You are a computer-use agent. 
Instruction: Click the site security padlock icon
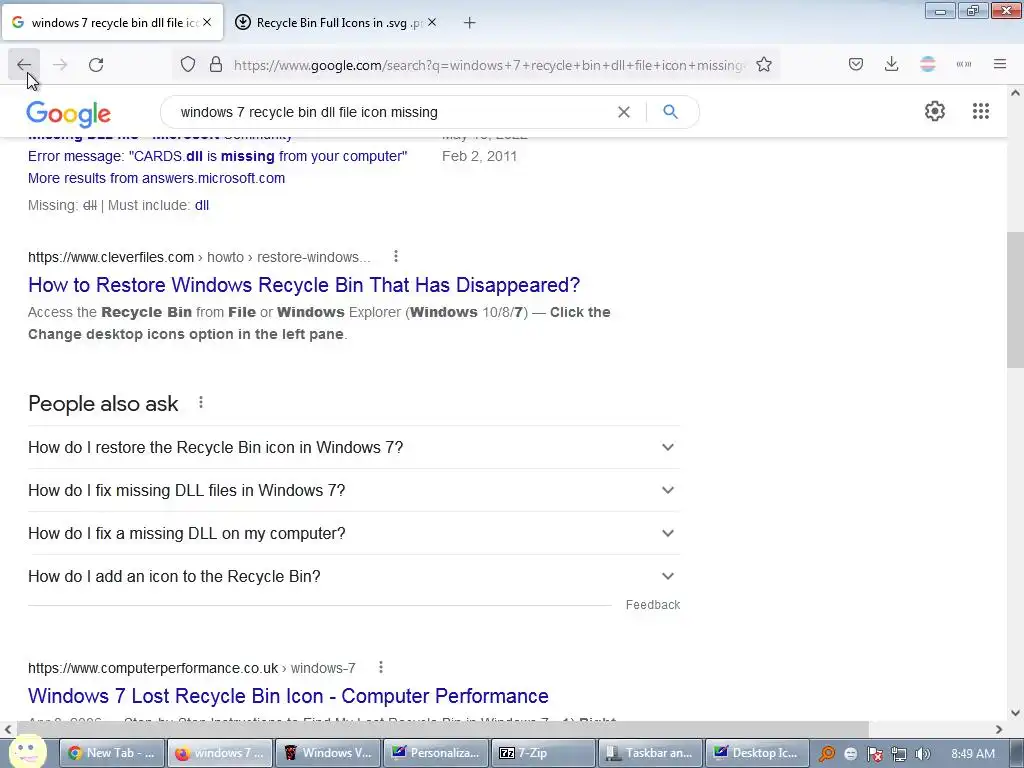coord(216,65)
